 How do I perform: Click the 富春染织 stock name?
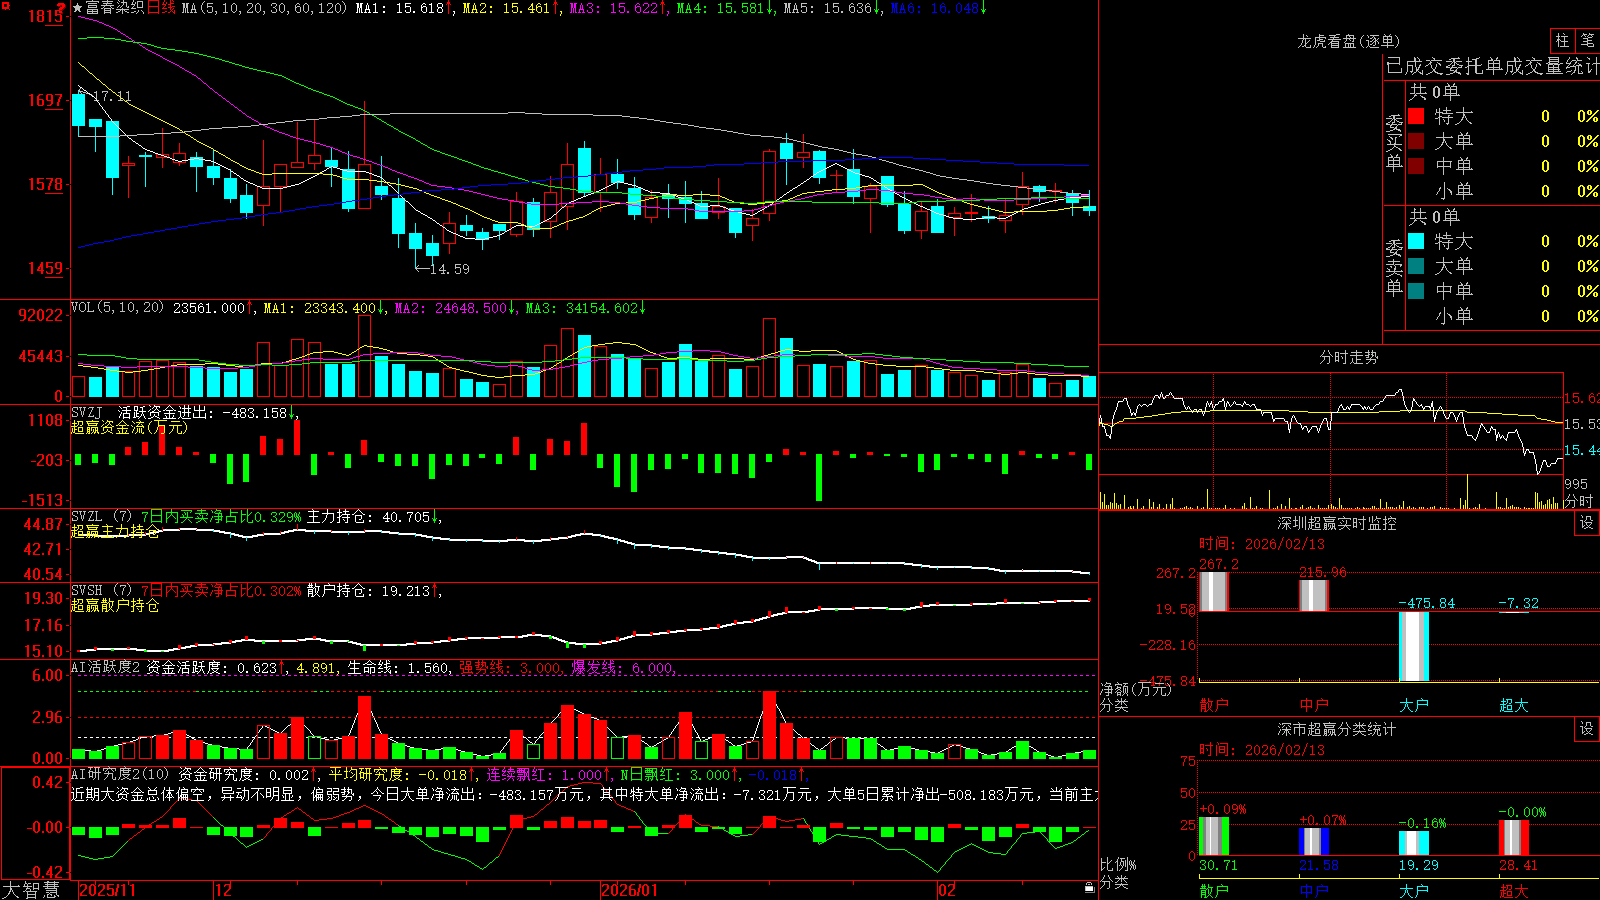(115, 8)
